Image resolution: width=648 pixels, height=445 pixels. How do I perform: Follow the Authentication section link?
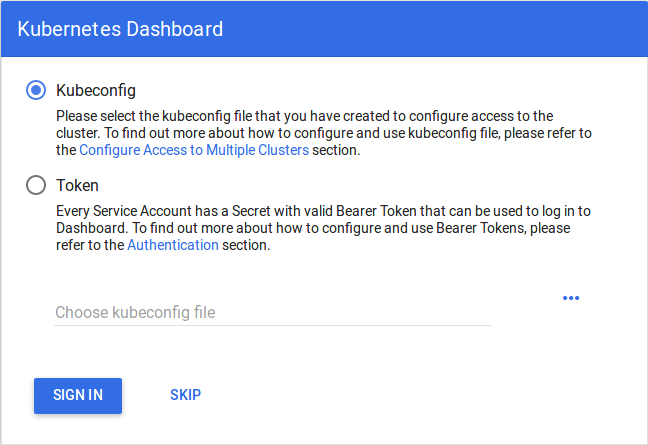[x=173, y=245]
